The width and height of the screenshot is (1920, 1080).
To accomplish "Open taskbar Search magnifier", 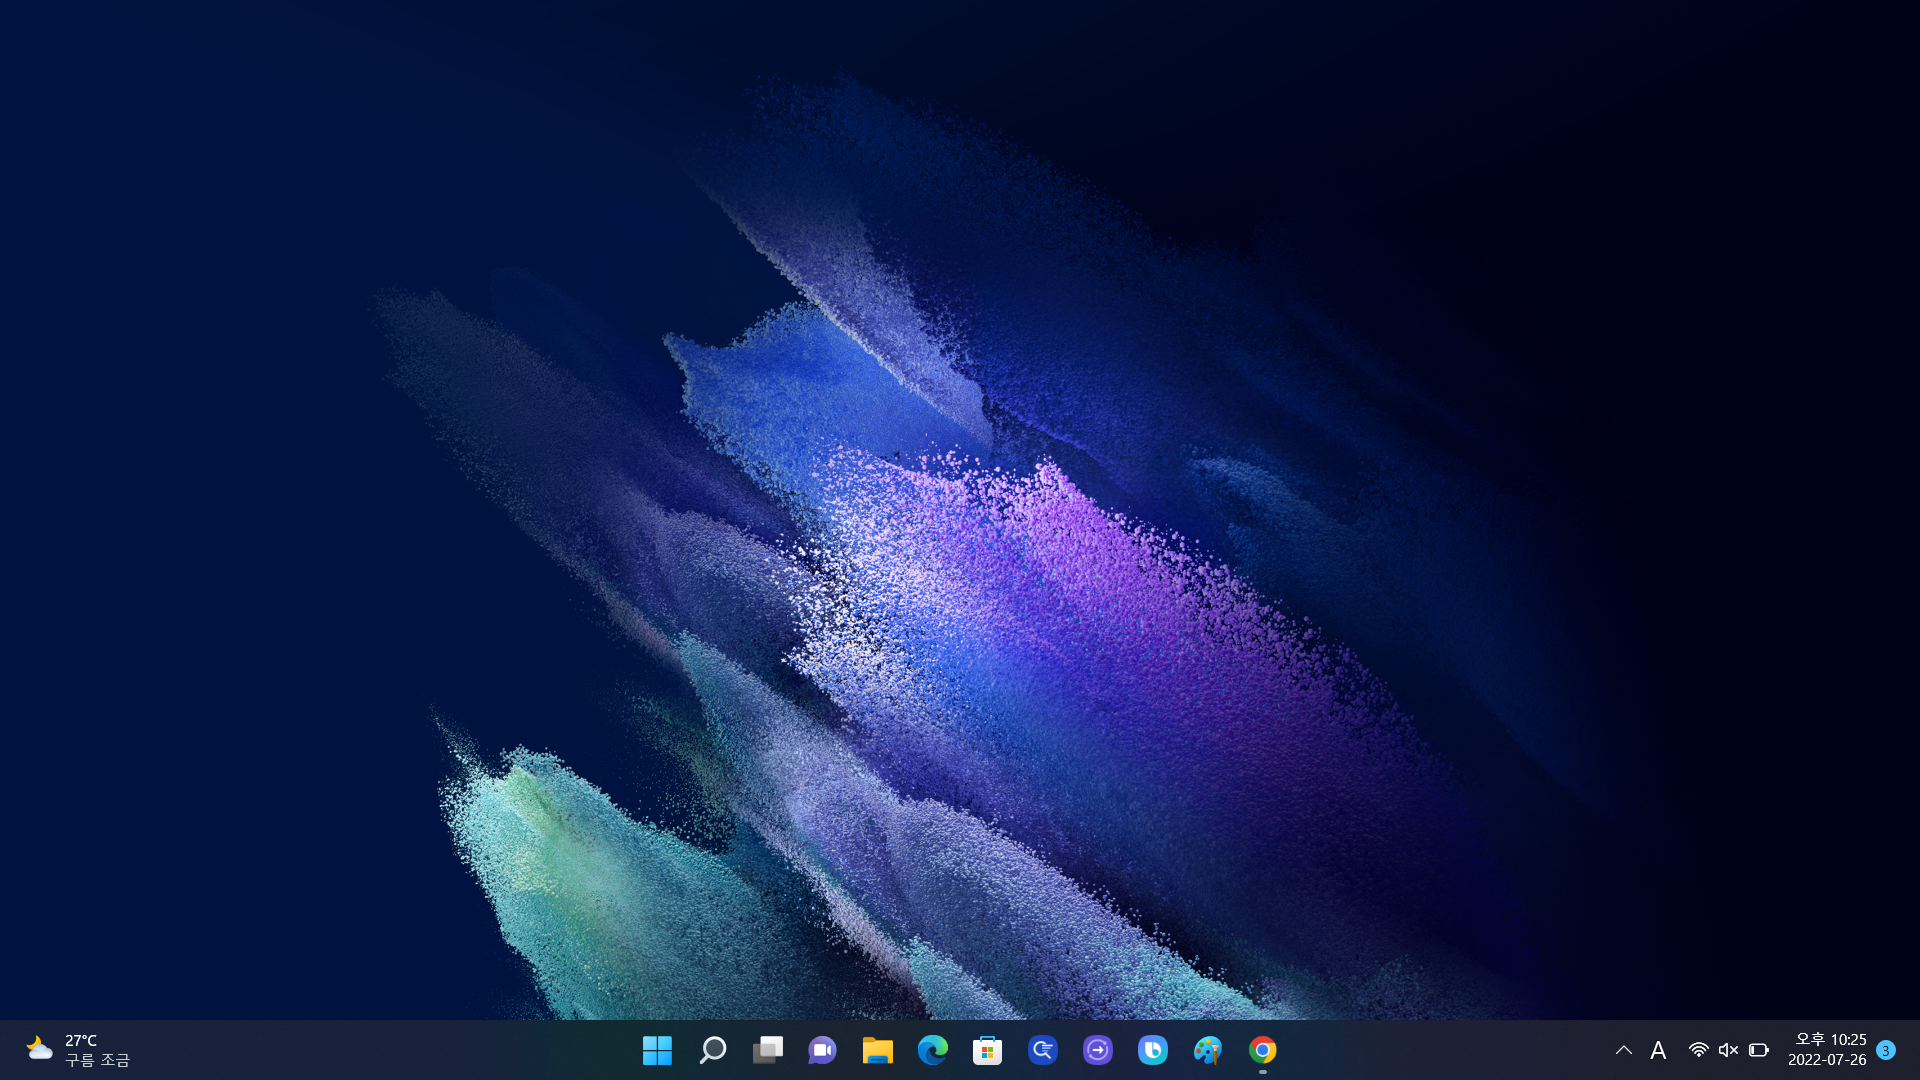I will tap(712, 1050).
